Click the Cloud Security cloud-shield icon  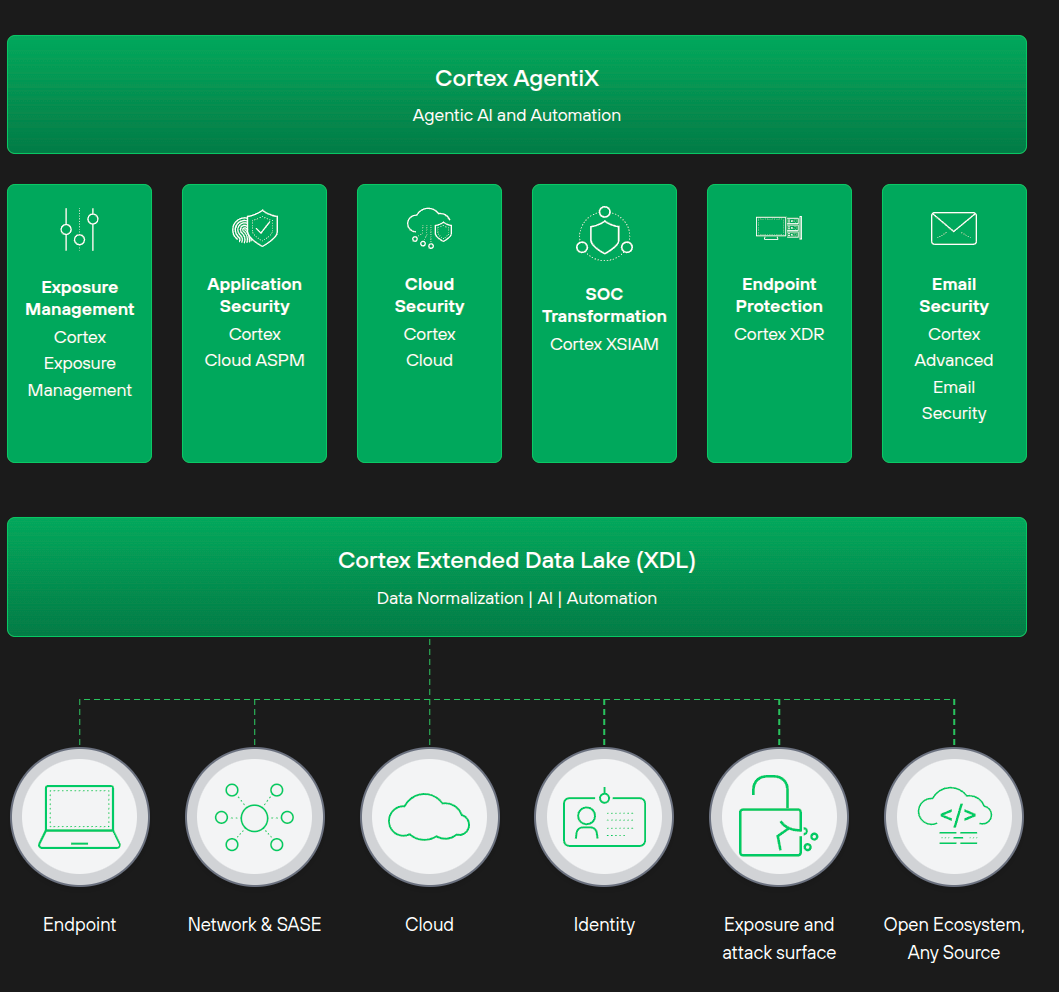[x=430, y=228]
